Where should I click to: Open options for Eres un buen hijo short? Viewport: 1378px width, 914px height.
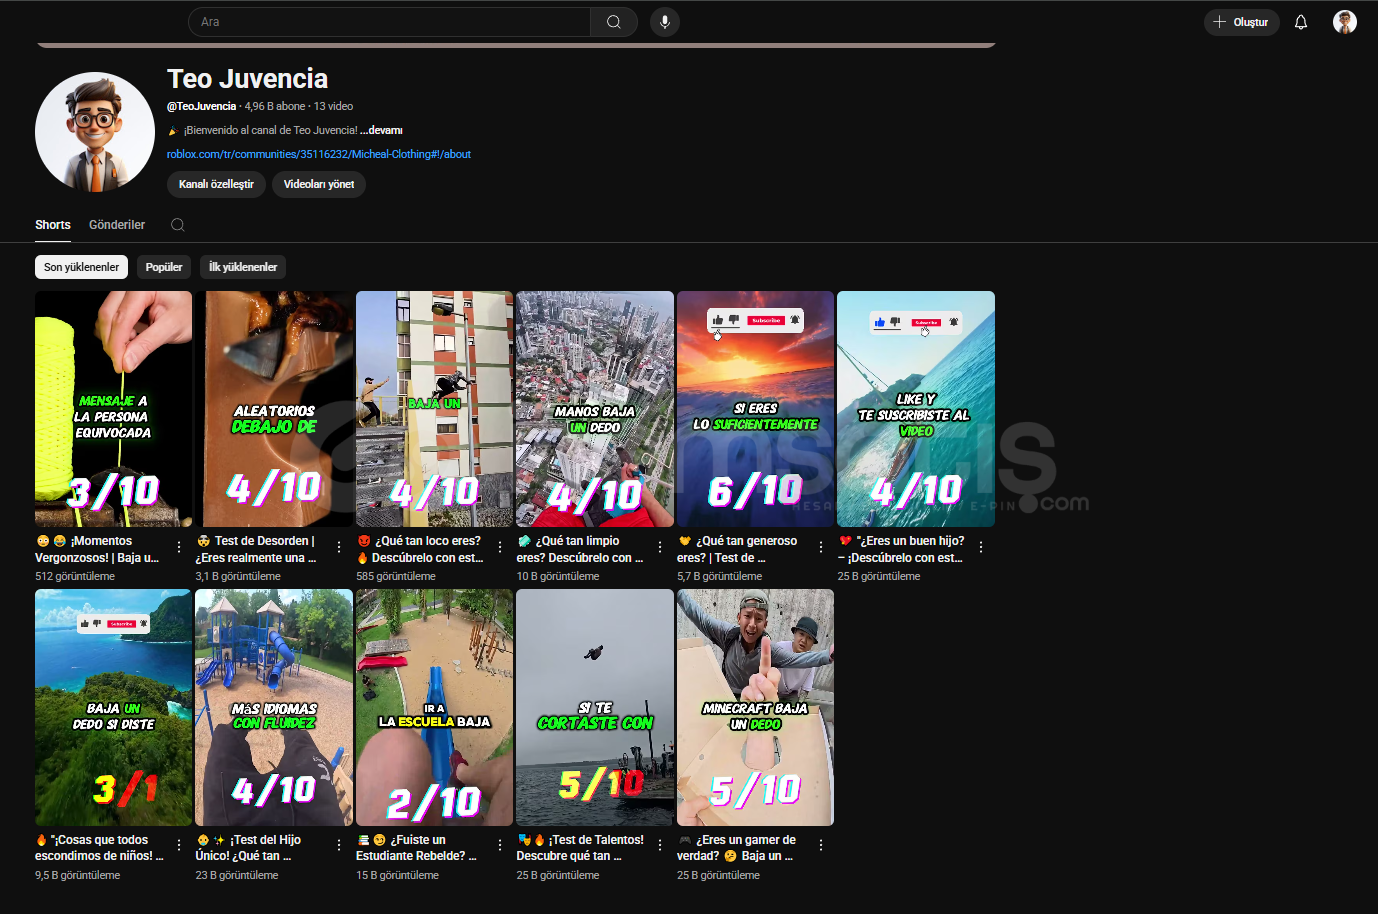[x=981, y=547]
